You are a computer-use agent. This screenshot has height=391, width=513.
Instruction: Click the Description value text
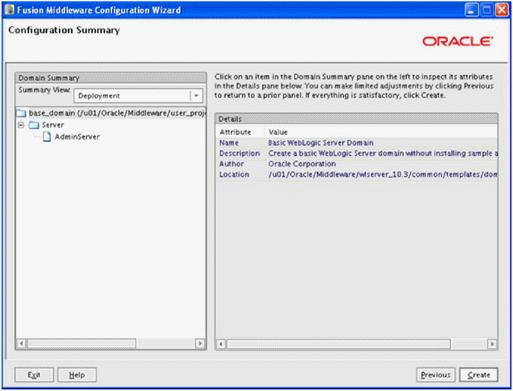click(383, 153)
